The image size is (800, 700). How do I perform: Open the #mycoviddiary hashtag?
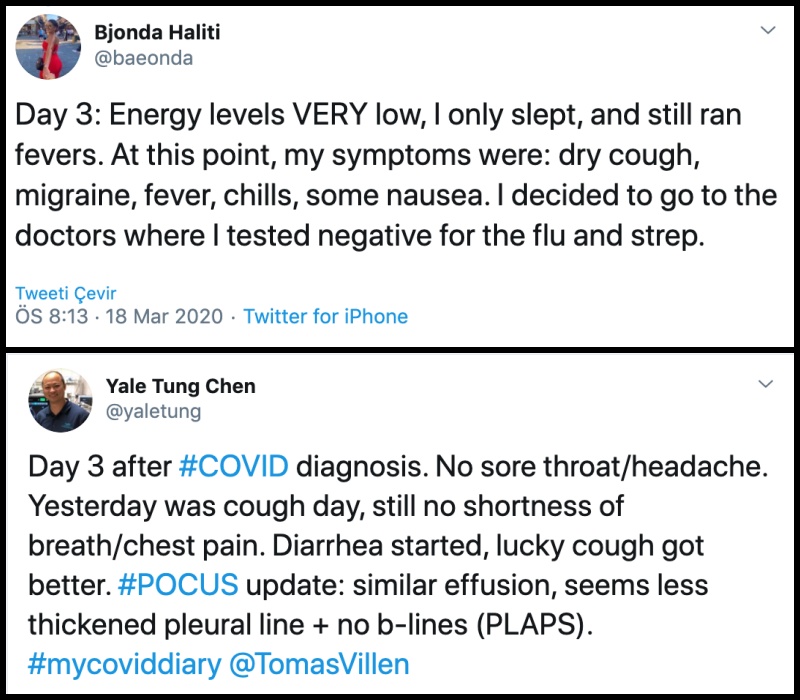pos(124,664)
